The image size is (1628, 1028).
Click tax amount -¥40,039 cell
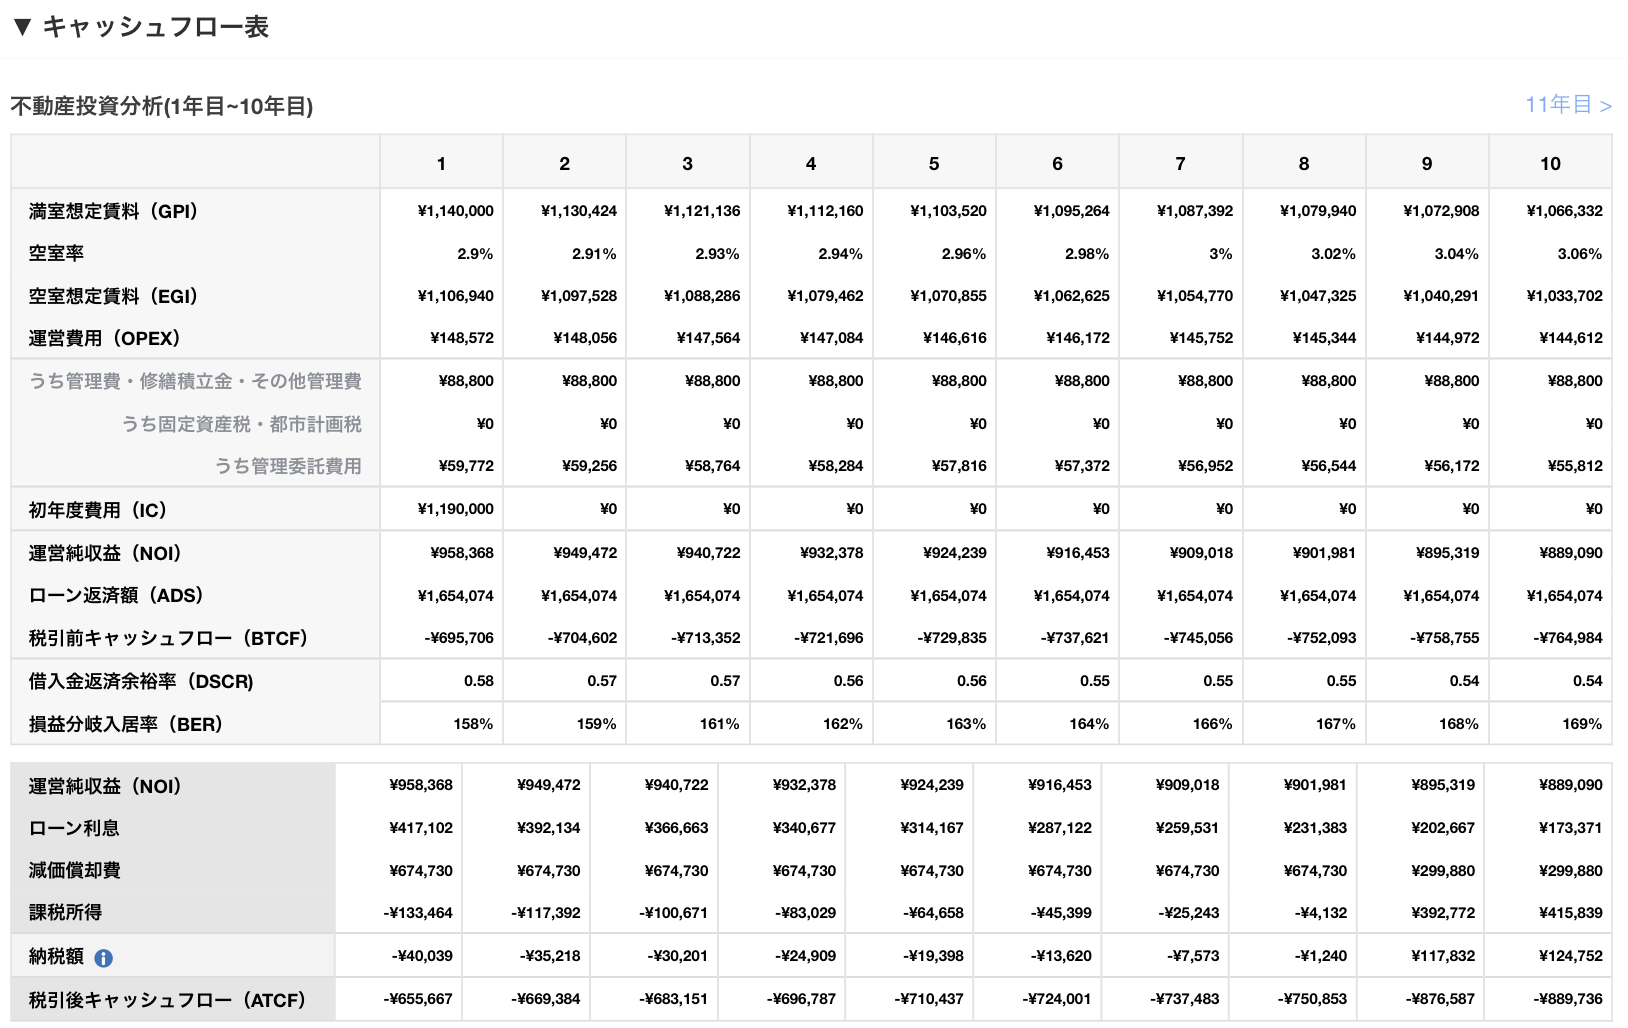pos(422,956)
